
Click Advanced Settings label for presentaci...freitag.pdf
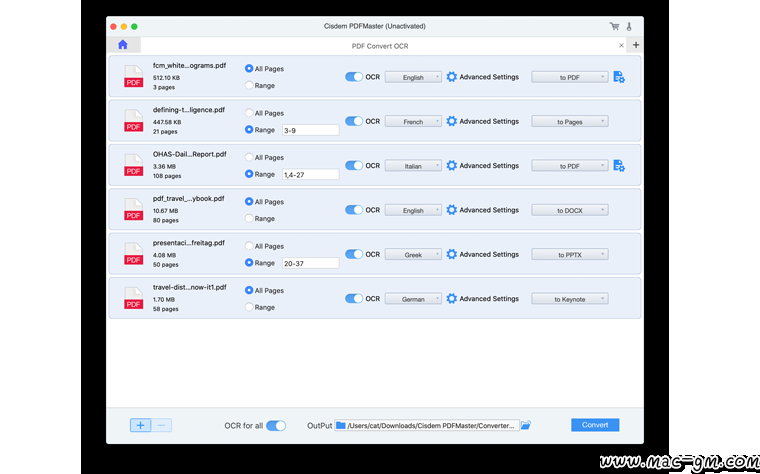489,254
